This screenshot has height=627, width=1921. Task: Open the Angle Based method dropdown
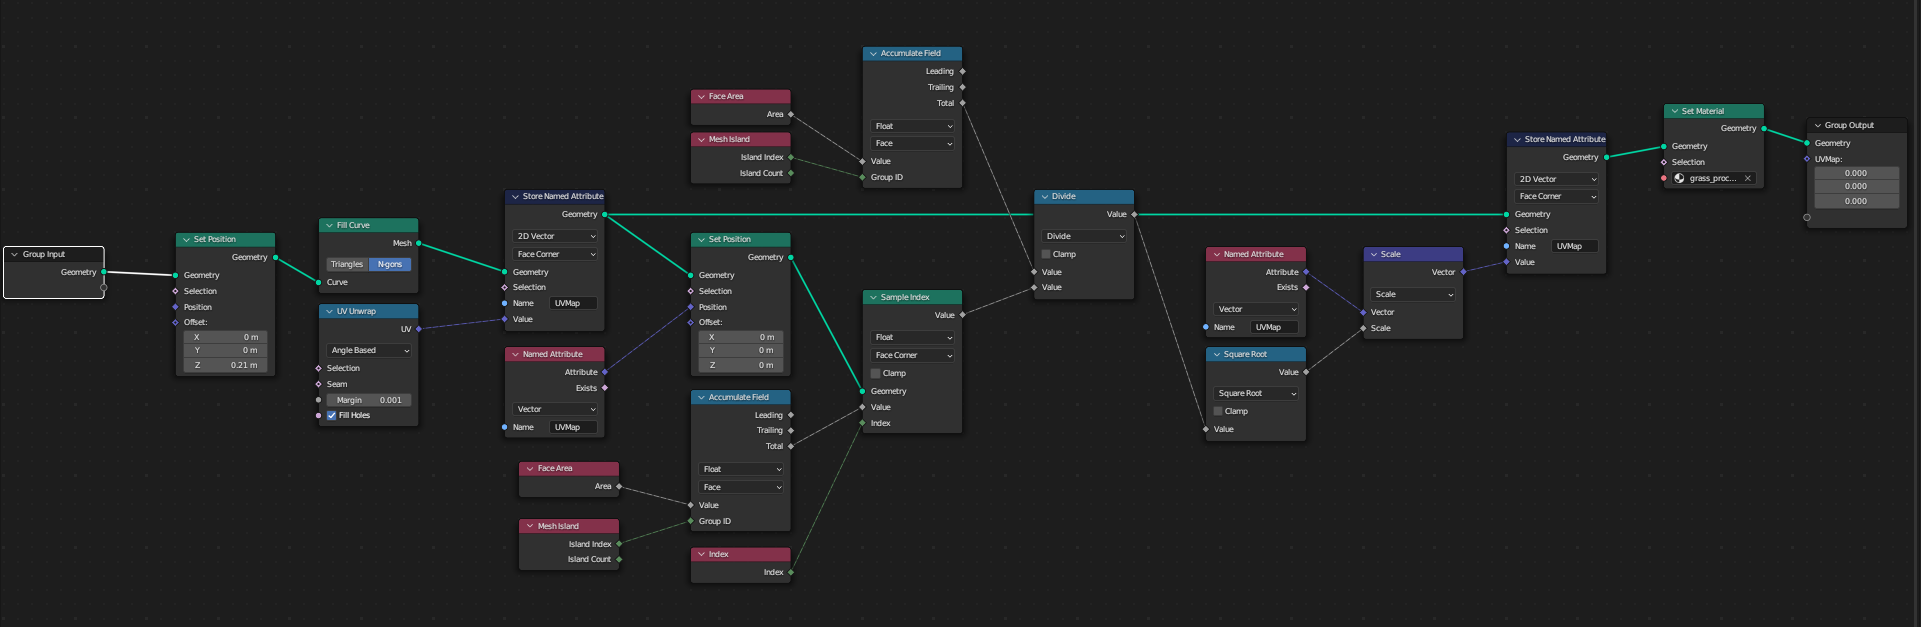pyautogui.click(x=369, y=350)
